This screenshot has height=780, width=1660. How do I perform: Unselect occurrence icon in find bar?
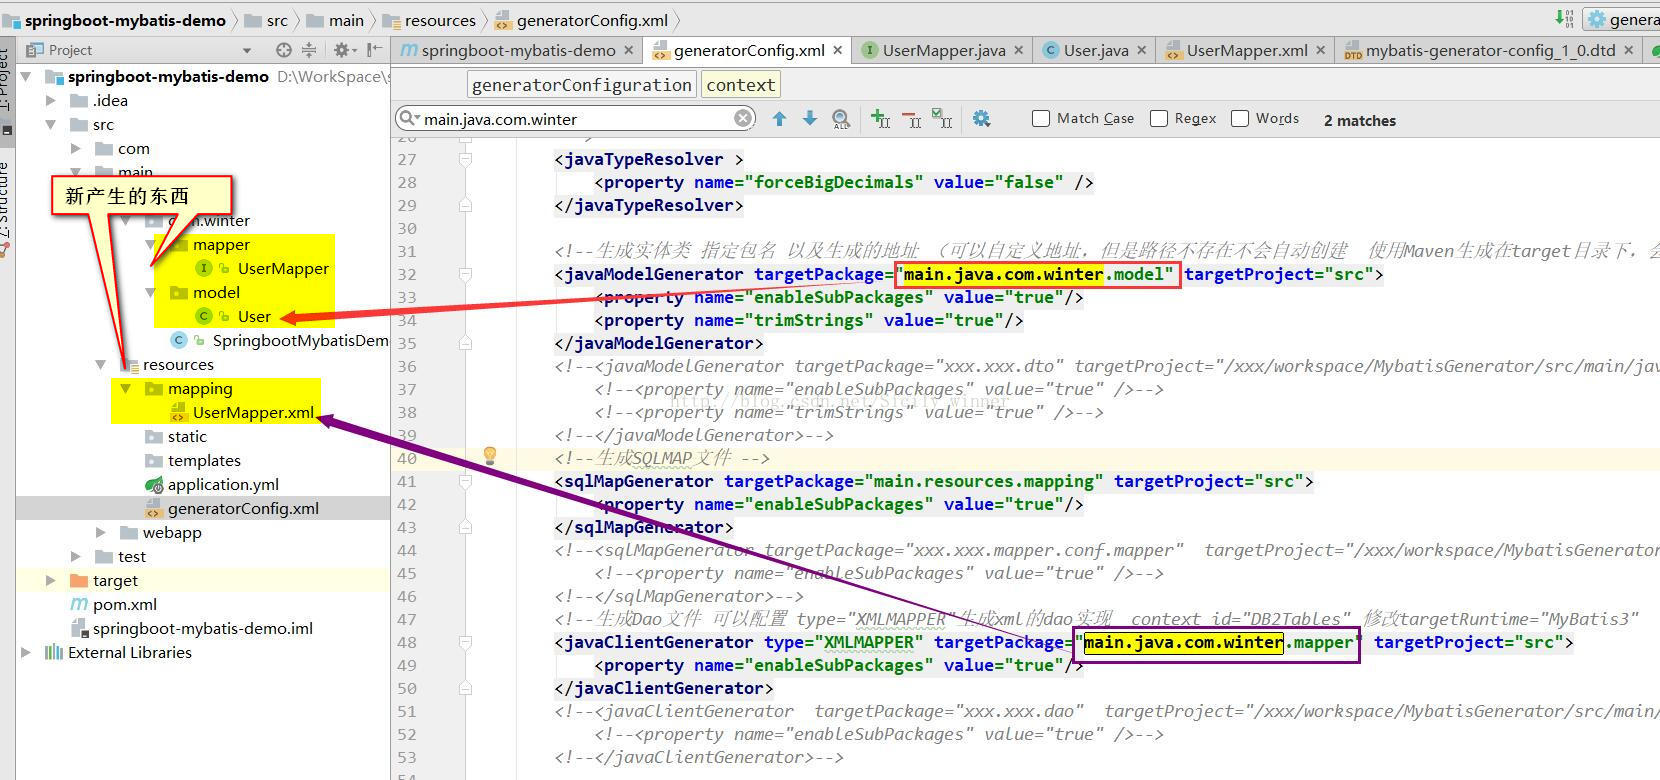click(911, 119)
